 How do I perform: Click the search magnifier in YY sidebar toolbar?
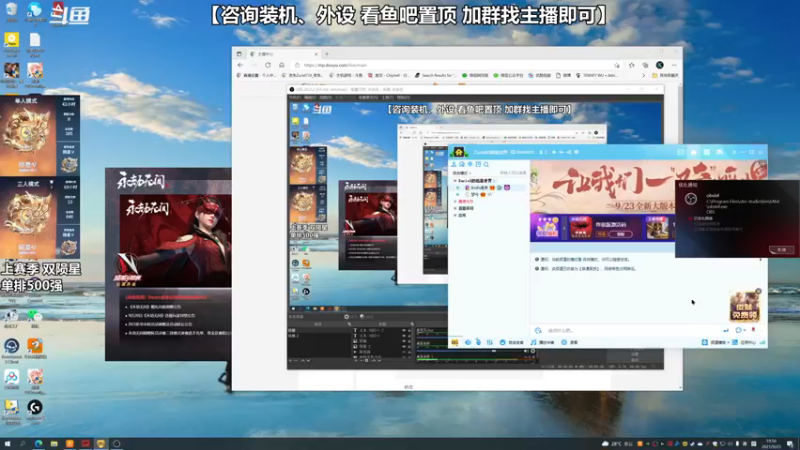pos(486,164)
